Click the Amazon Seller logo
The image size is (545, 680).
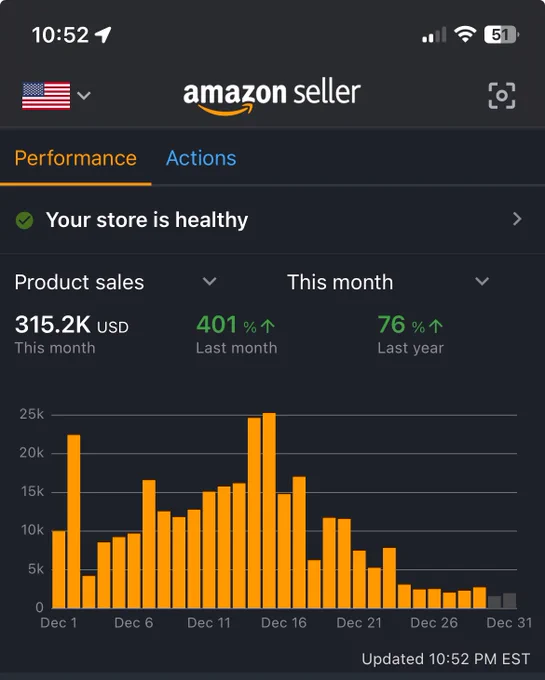(x=272, y=97)
